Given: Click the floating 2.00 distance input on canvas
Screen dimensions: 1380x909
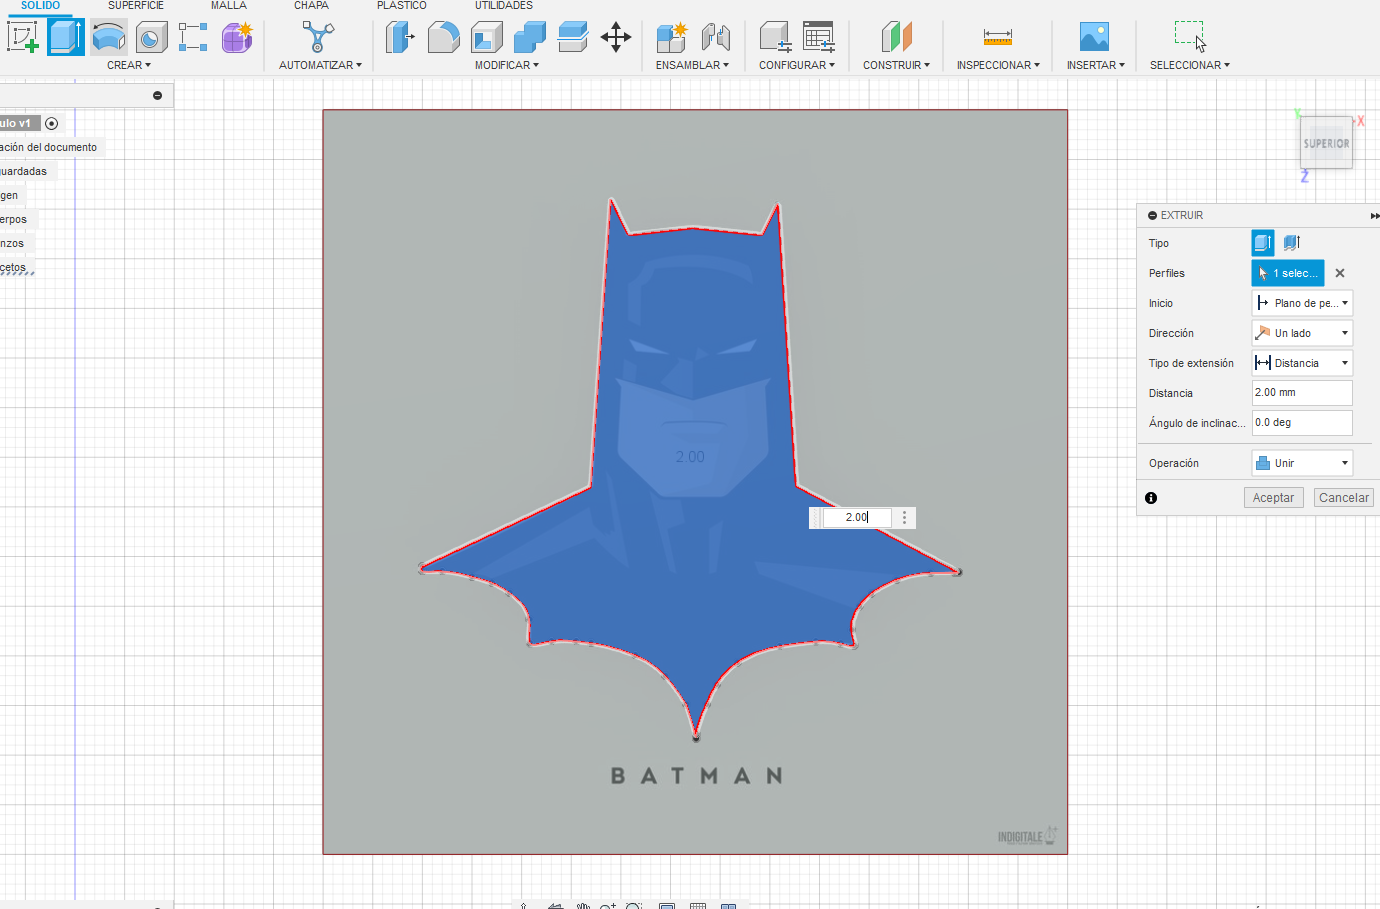Looking at the screenshot, I should click(x=857, y=518).
